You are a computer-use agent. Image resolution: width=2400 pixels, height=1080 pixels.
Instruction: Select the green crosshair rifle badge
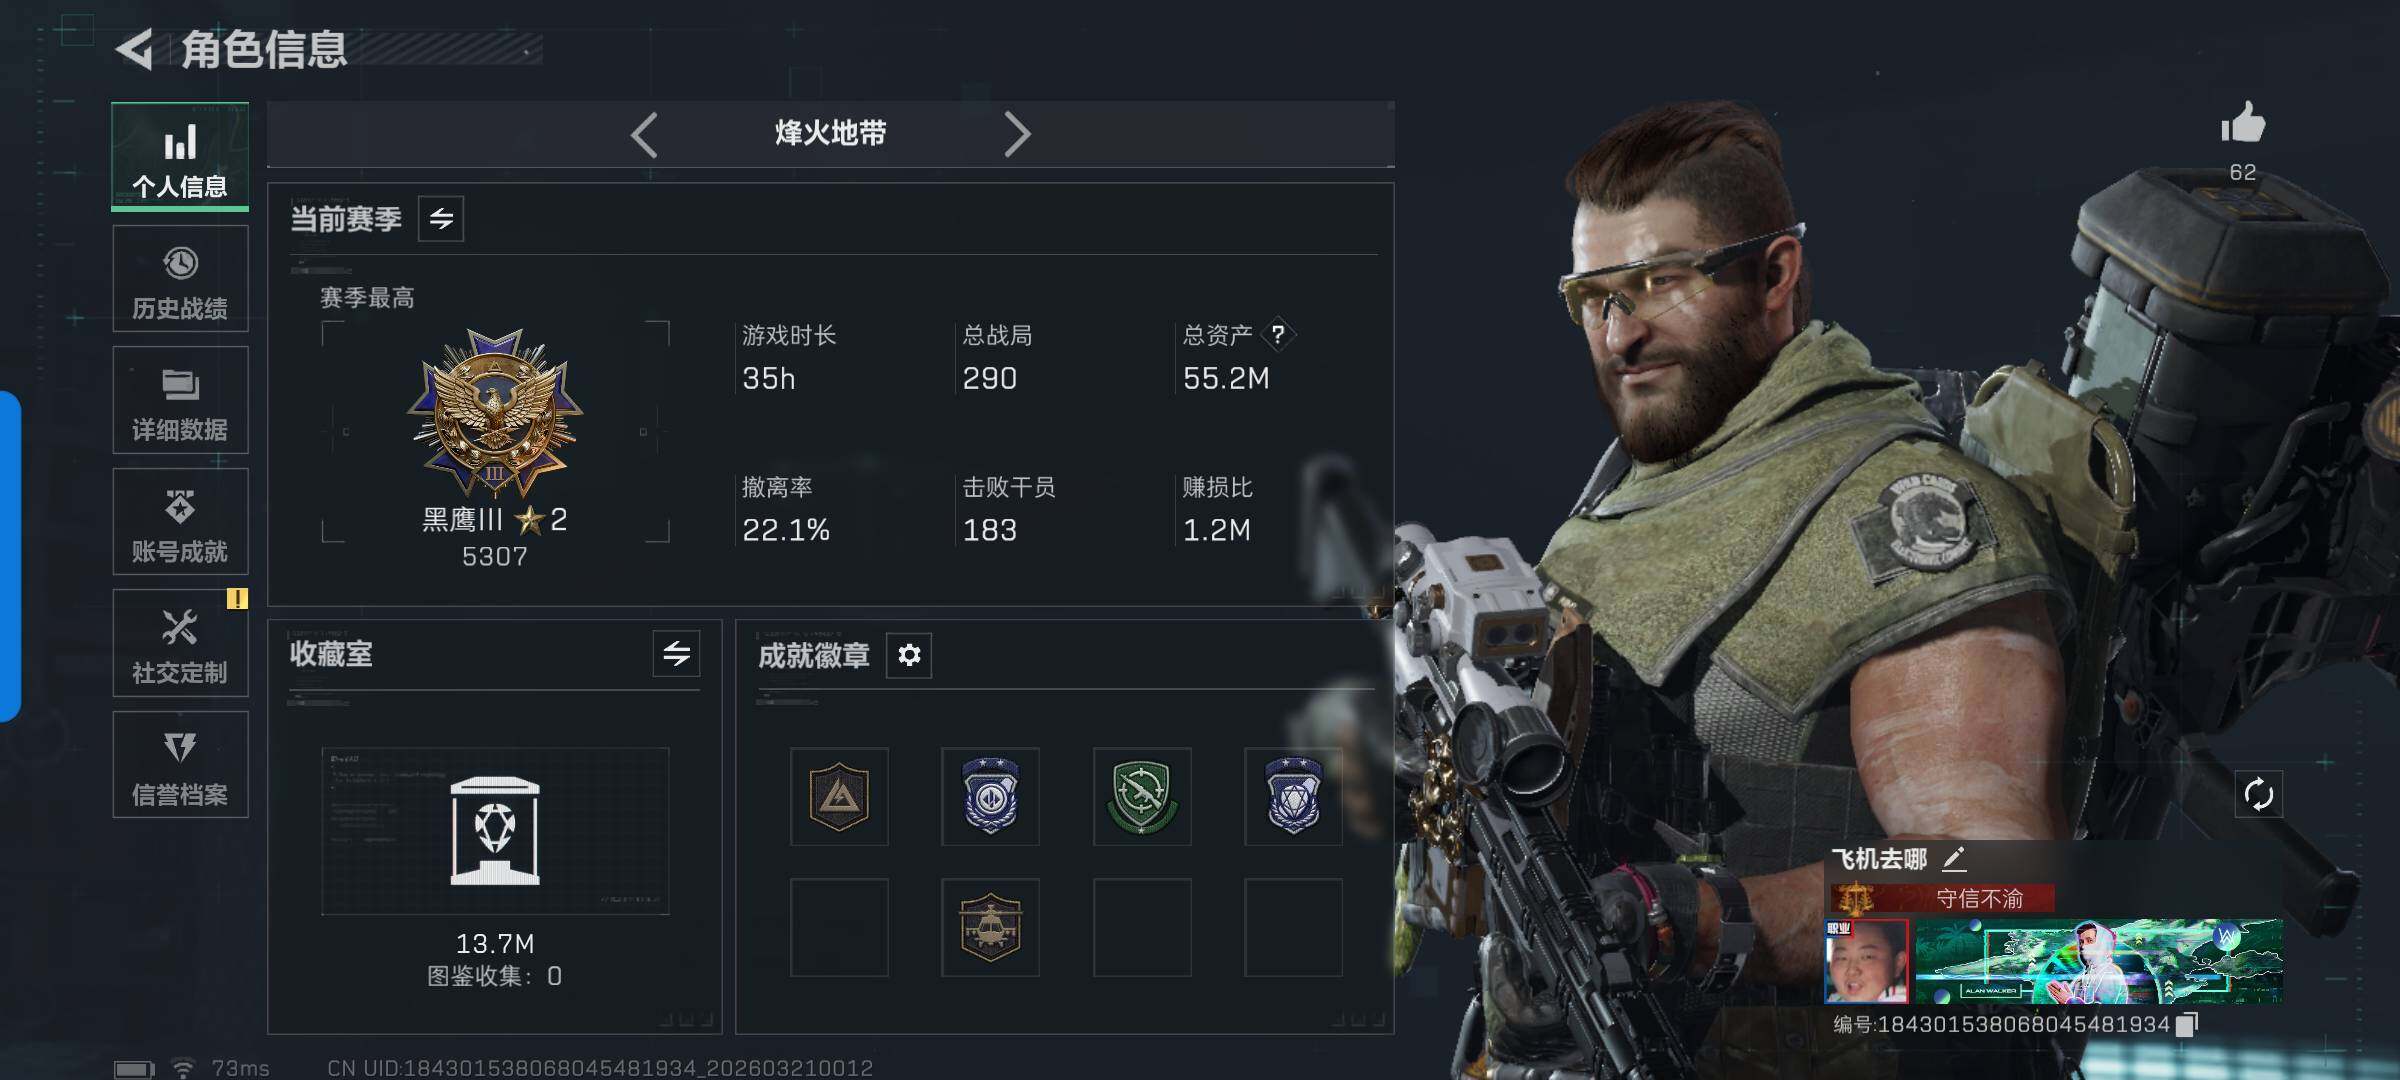point(1142,797)
